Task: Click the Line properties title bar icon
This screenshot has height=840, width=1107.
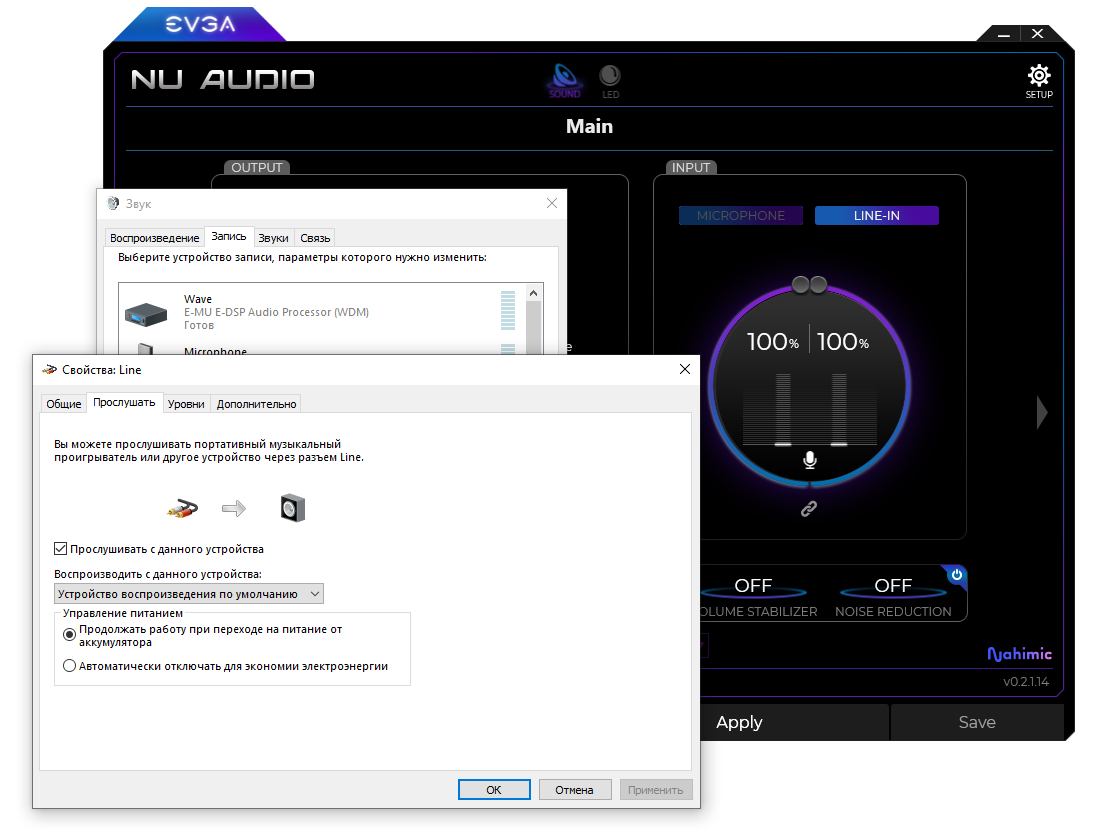Action: (49, 369)
